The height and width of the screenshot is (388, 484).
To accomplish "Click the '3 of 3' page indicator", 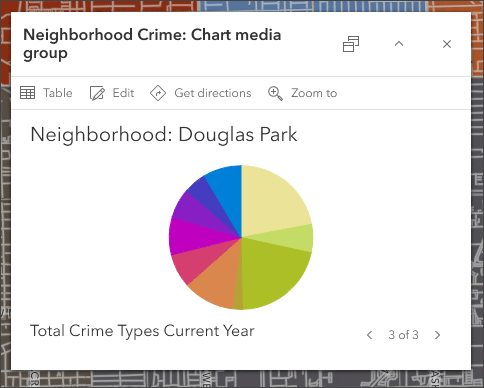I will click(x=403, y=335).
